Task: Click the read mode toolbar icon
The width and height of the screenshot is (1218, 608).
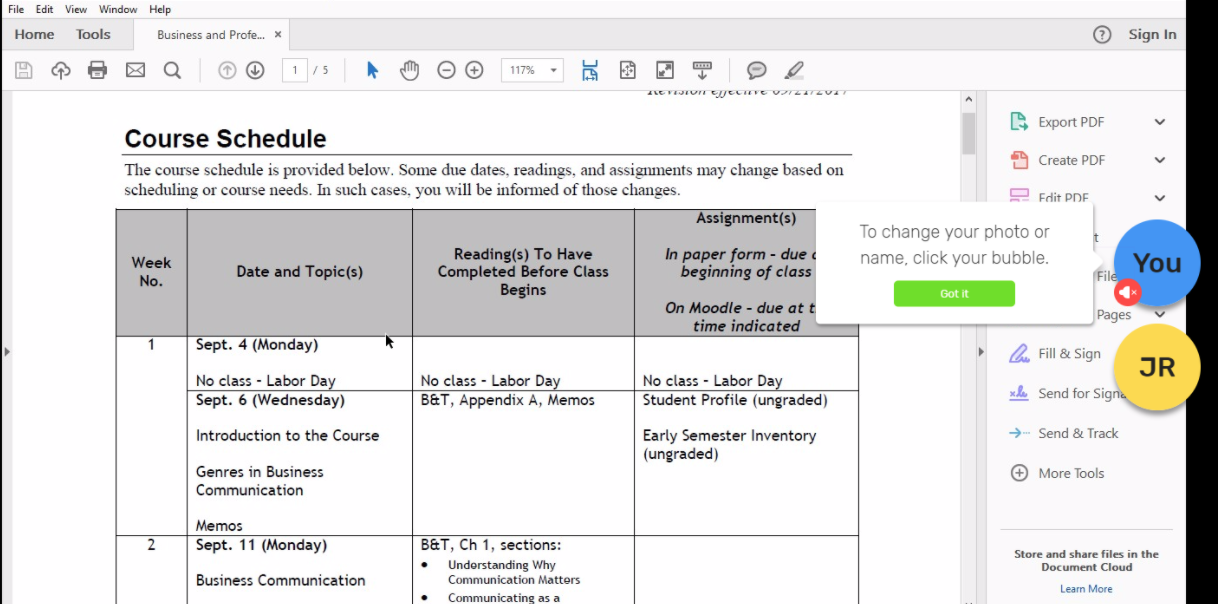Action: [702, 70]
